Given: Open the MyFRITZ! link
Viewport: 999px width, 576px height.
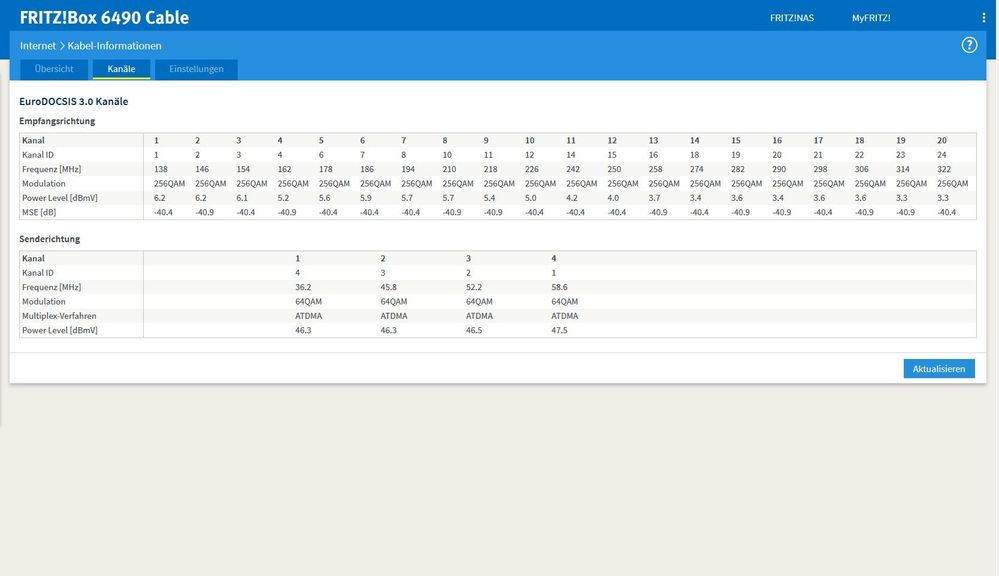Looking at the screenshot, I should pos(871,18).
